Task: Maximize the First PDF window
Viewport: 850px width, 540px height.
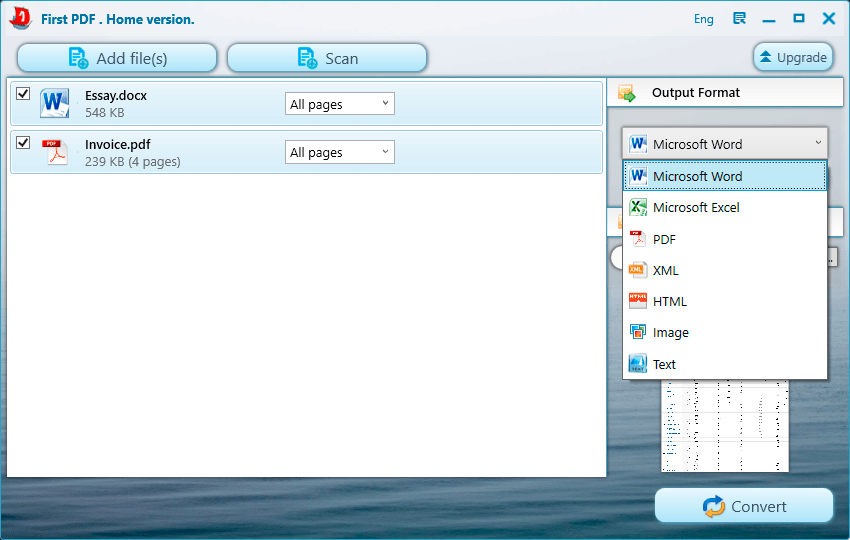Action: 799,18
